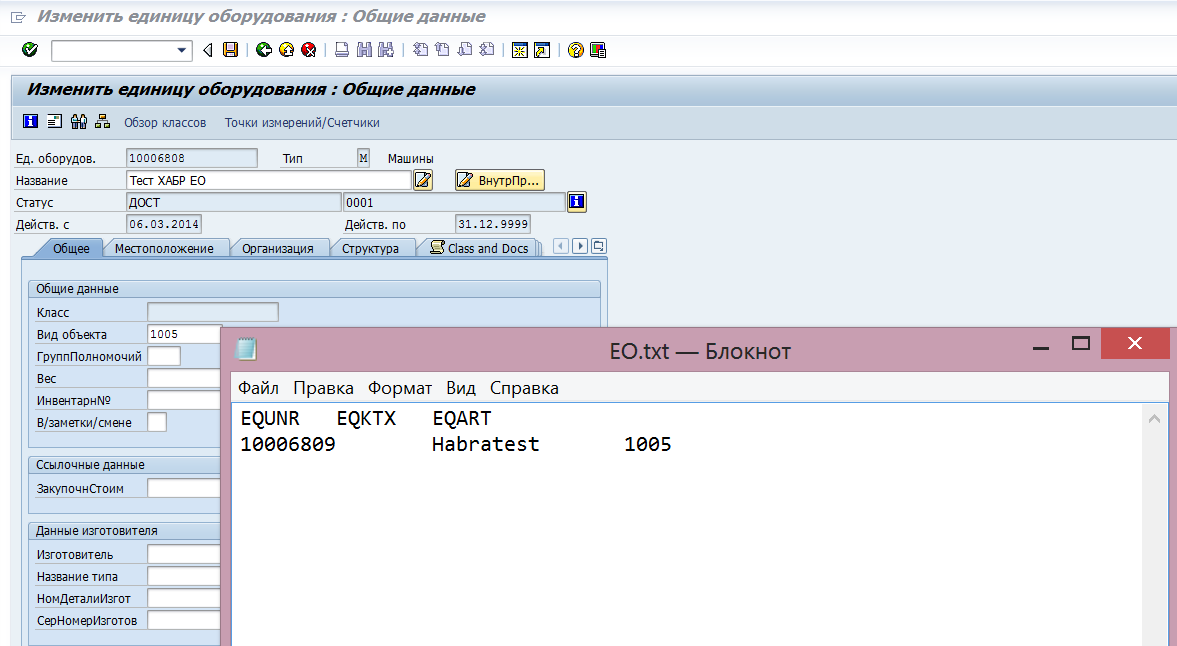This screenshot has width=1177, height=646.
Task: Click the text Habratest in Notepad
Action: pos(486,444)
